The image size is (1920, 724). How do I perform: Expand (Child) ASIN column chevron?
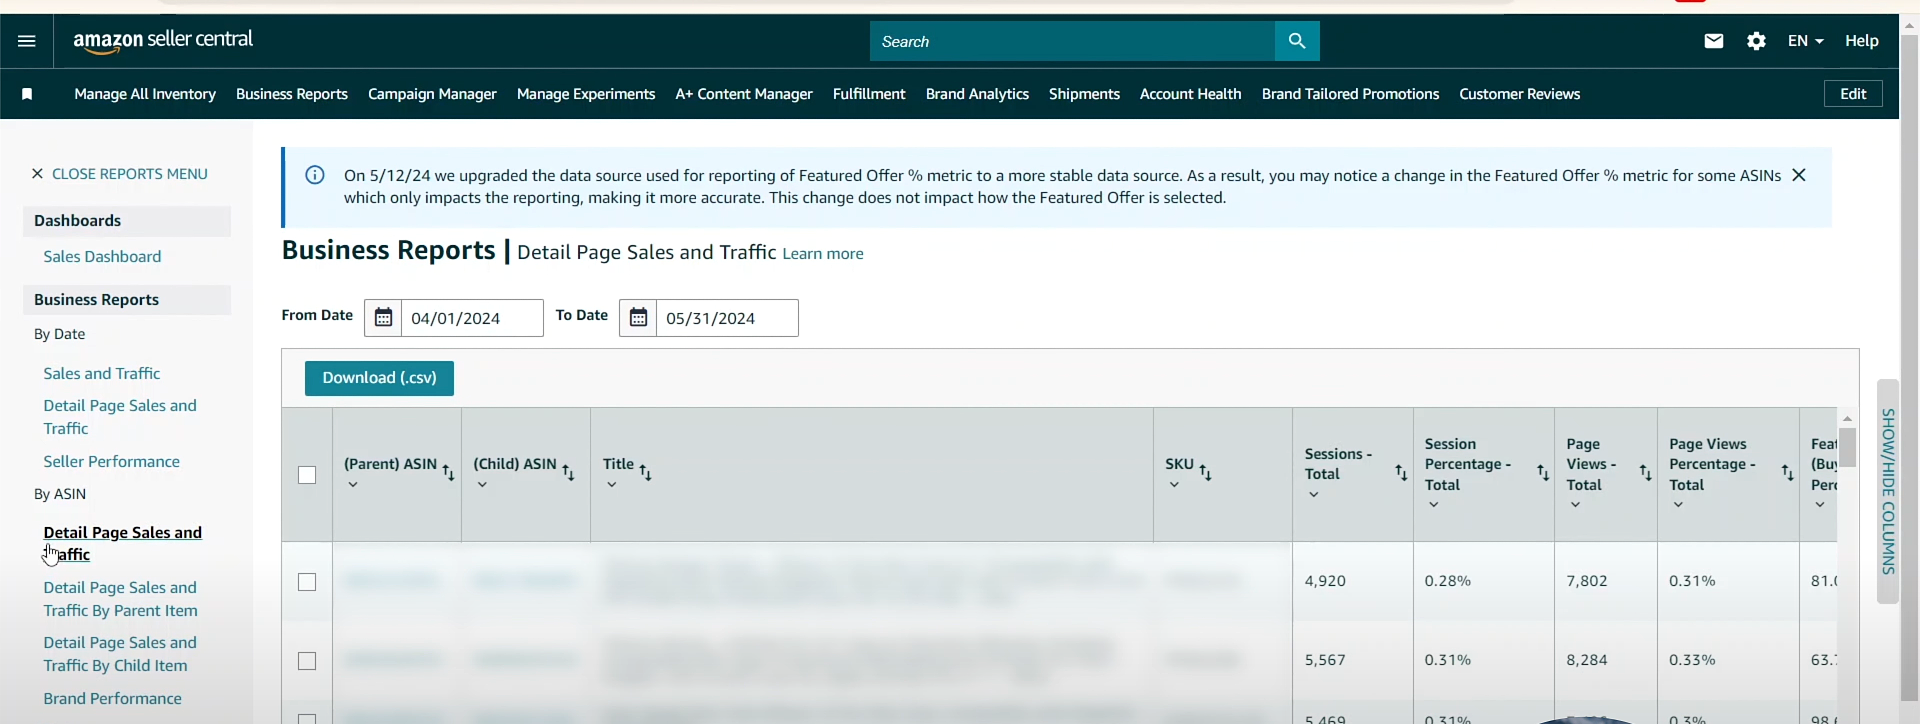coord(482,485)
